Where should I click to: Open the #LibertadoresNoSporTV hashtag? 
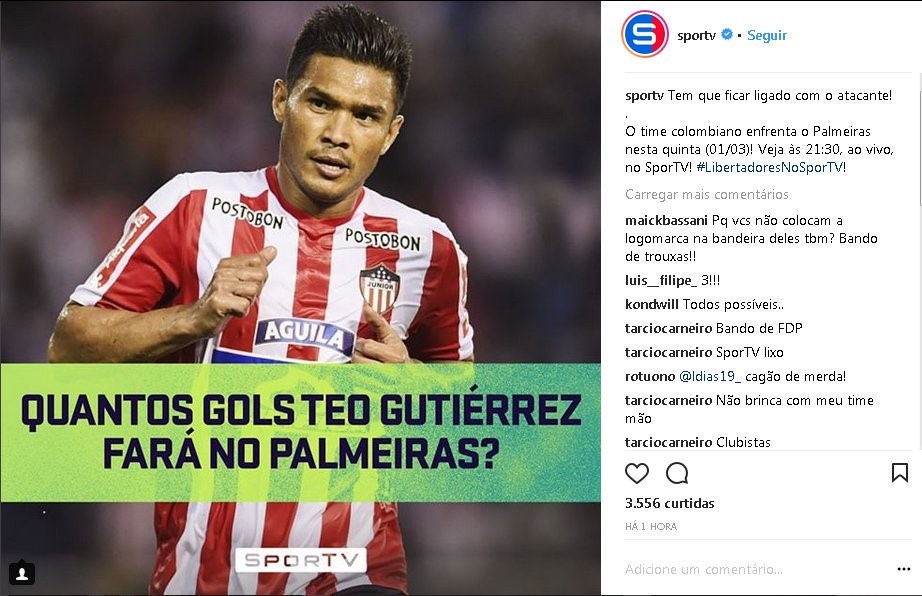[770, 167]
